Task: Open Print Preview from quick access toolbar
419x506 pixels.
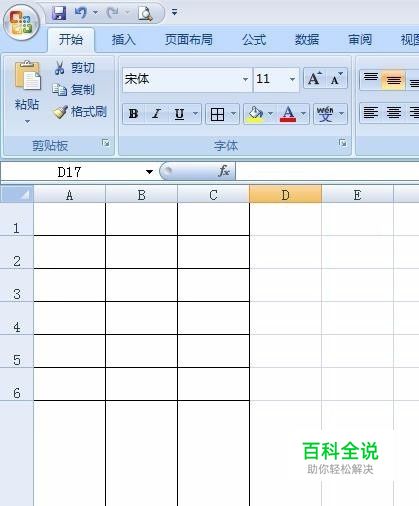Action: [145, 13]
